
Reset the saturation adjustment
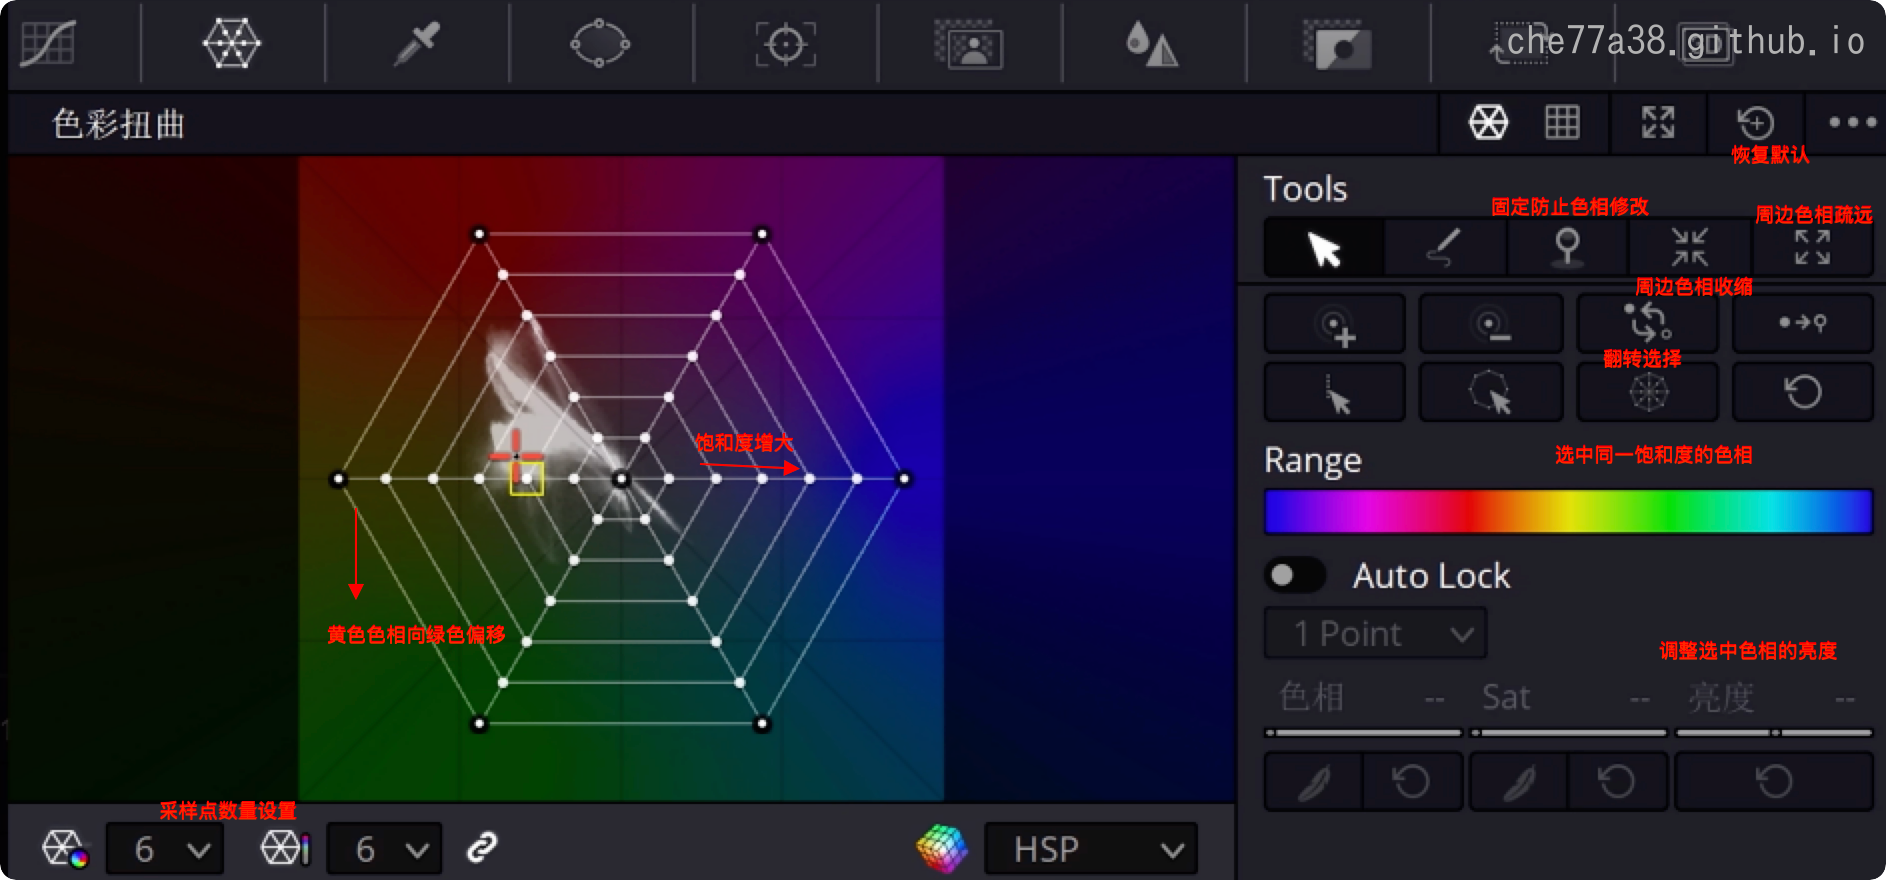(1617, 782)
